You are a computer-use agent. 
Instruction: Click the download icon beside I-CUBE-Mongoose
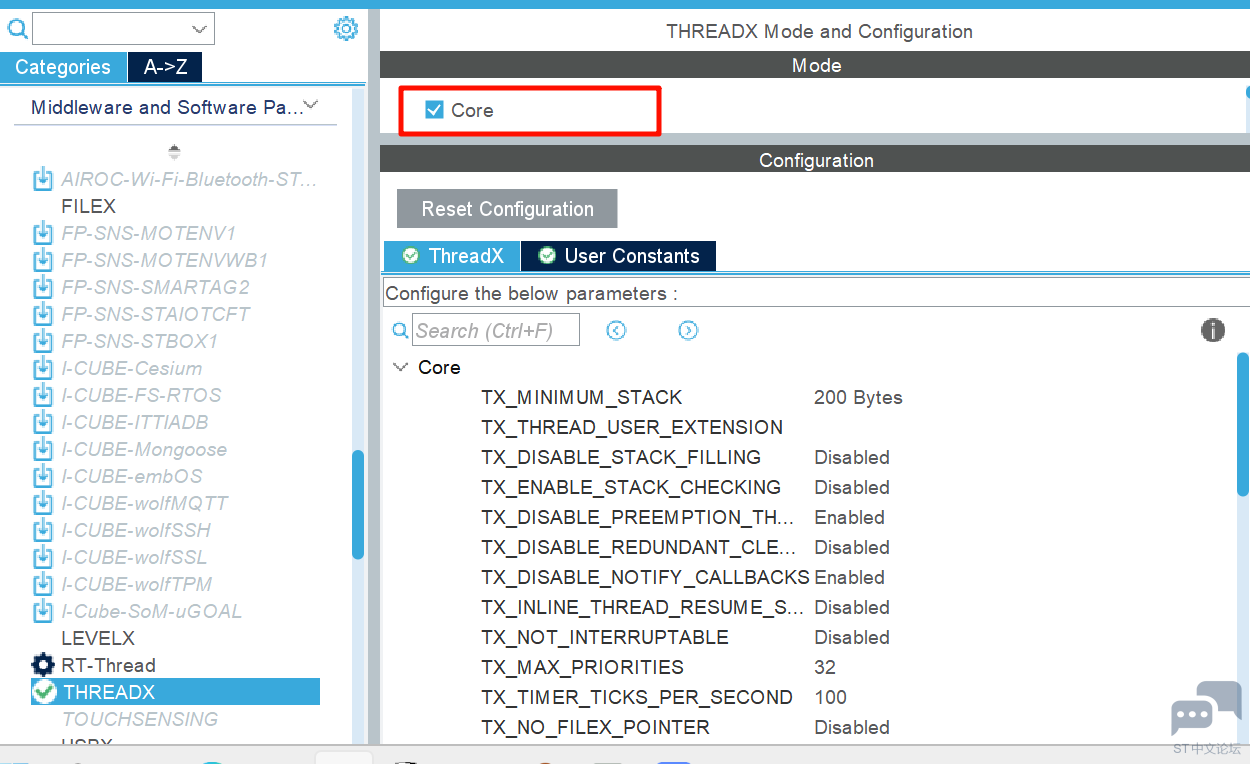point(43,450)
